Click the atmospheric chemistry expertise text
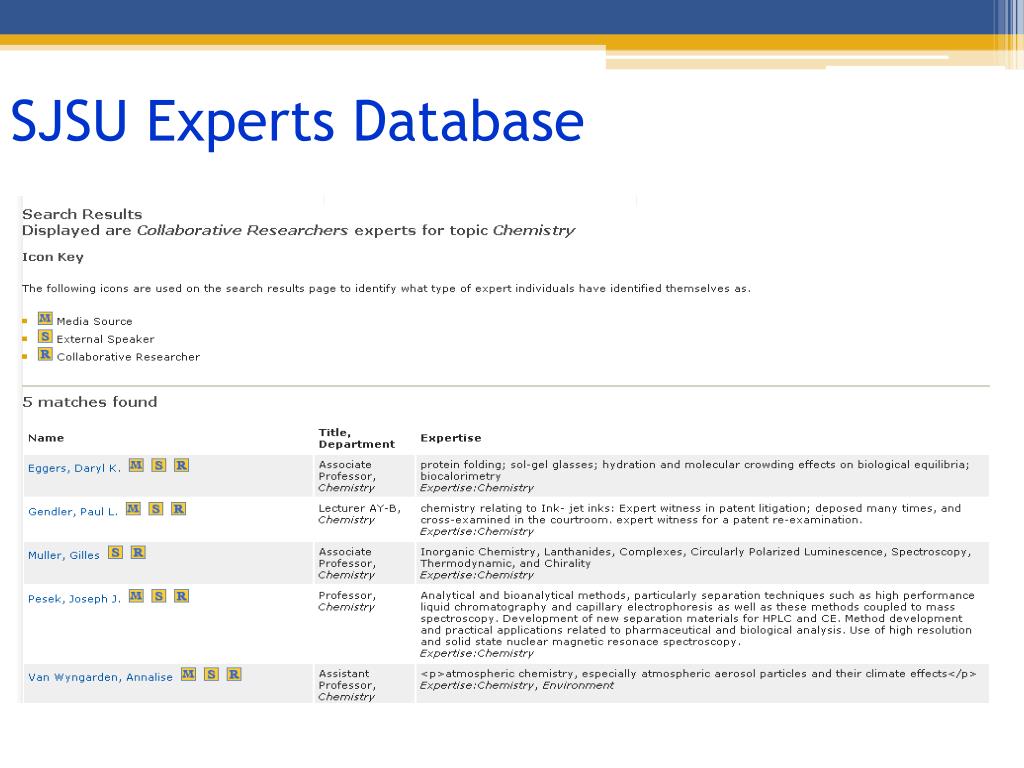The width and height of the screenshot is (1024, 768). pyautogui.click(x=698, y=673)
